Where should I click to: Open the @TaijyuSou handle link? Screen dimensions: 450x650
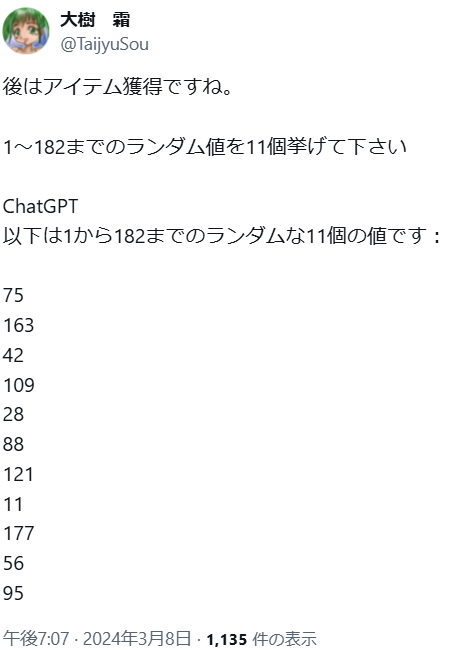[x=104, y=44]
